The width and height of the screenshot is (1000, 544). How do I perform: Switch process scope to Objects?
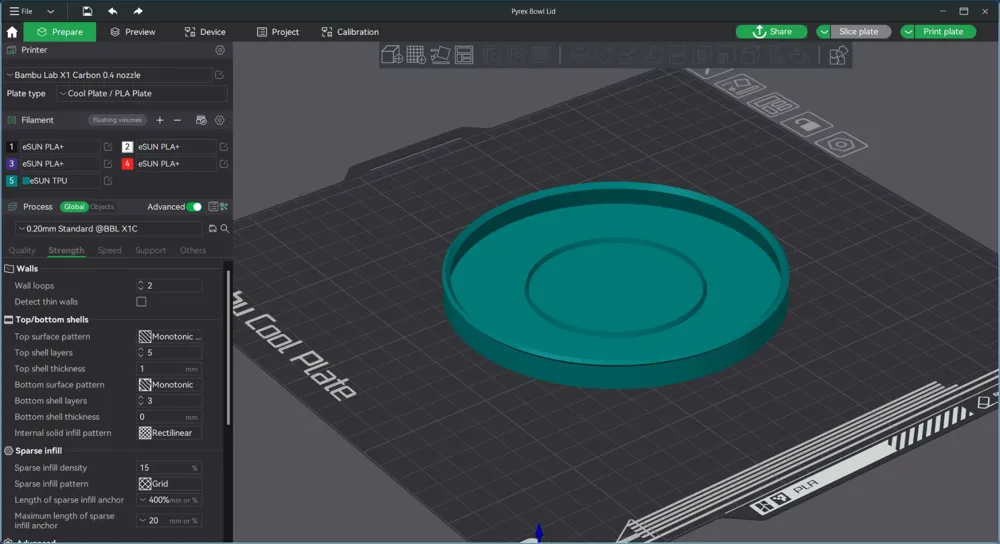tap(102, 207)
